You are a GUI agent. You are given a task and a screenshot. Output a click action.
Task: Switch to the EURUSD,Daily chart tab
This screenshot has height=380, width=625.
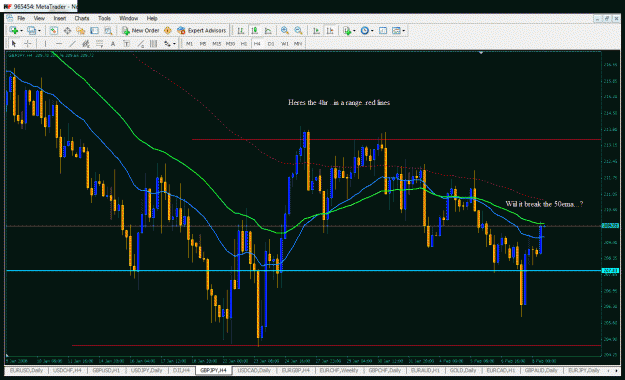[x=26, y=370]
